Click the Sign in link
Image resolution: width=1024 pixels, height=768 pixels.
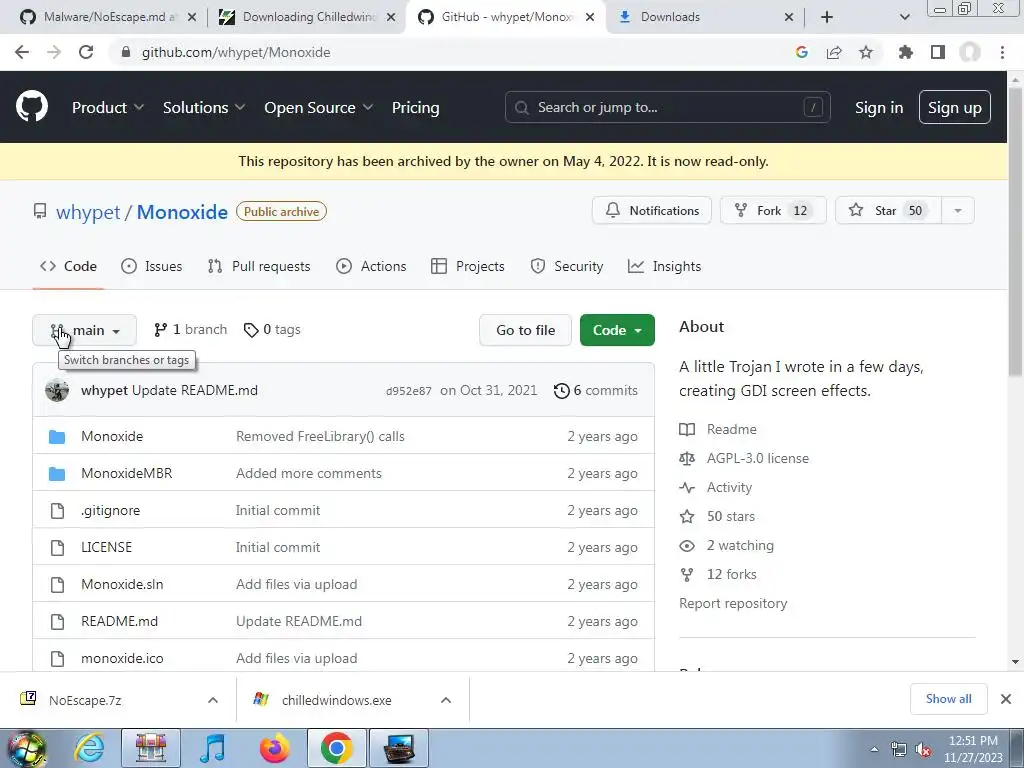pos(879,108)
